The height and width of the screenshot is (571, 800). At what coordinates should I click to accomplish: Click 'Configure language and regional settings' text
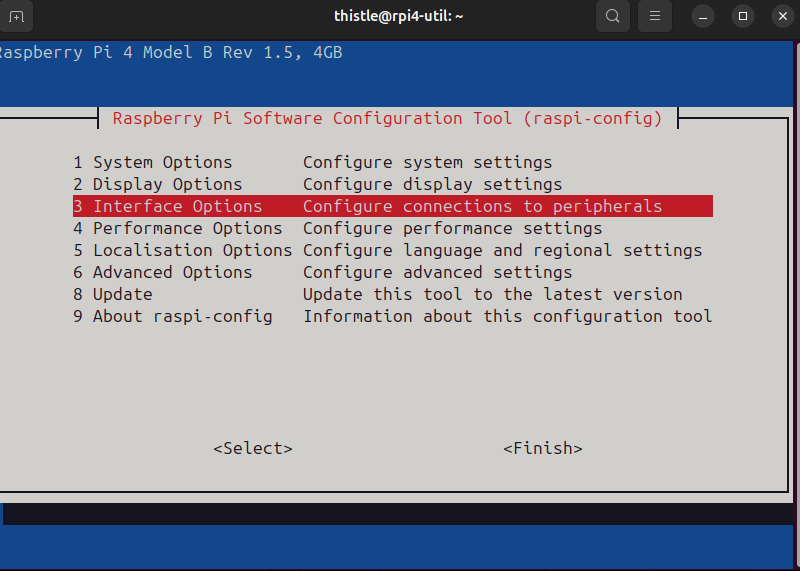click(x=503, y=250)
